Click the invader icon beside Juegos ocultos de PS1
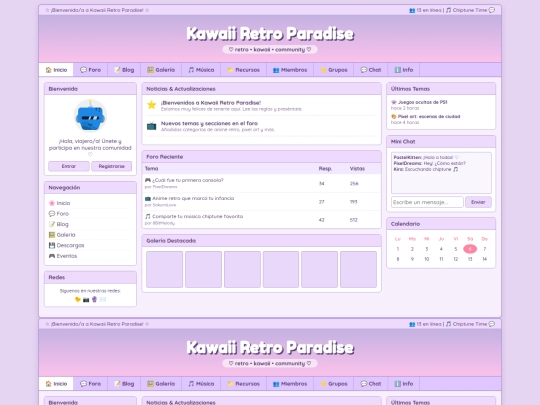Screen dimensions: 540x405 [x=394, y=102]
